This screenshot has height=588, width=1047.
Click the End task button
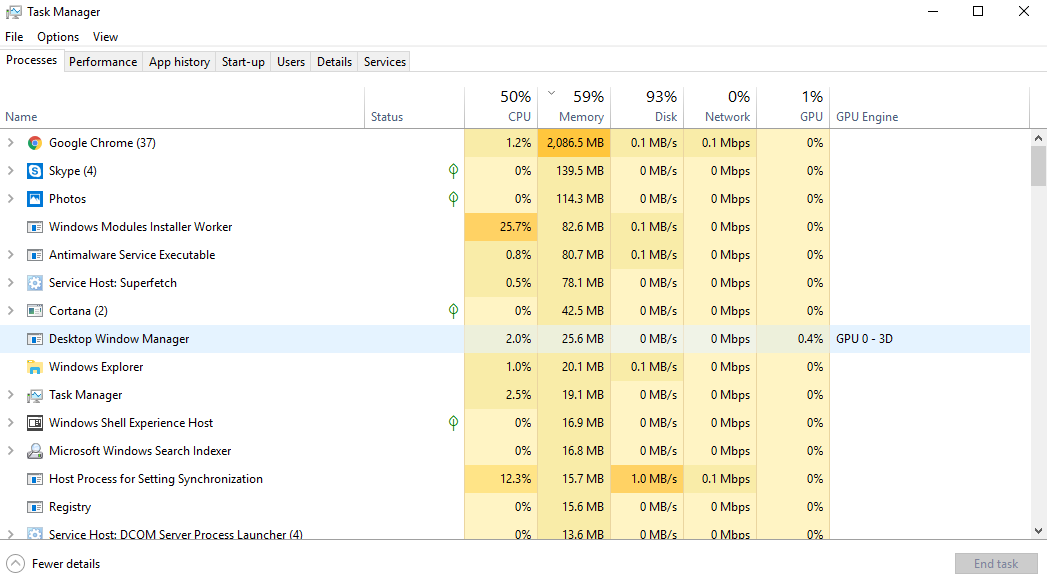(995, 564)
